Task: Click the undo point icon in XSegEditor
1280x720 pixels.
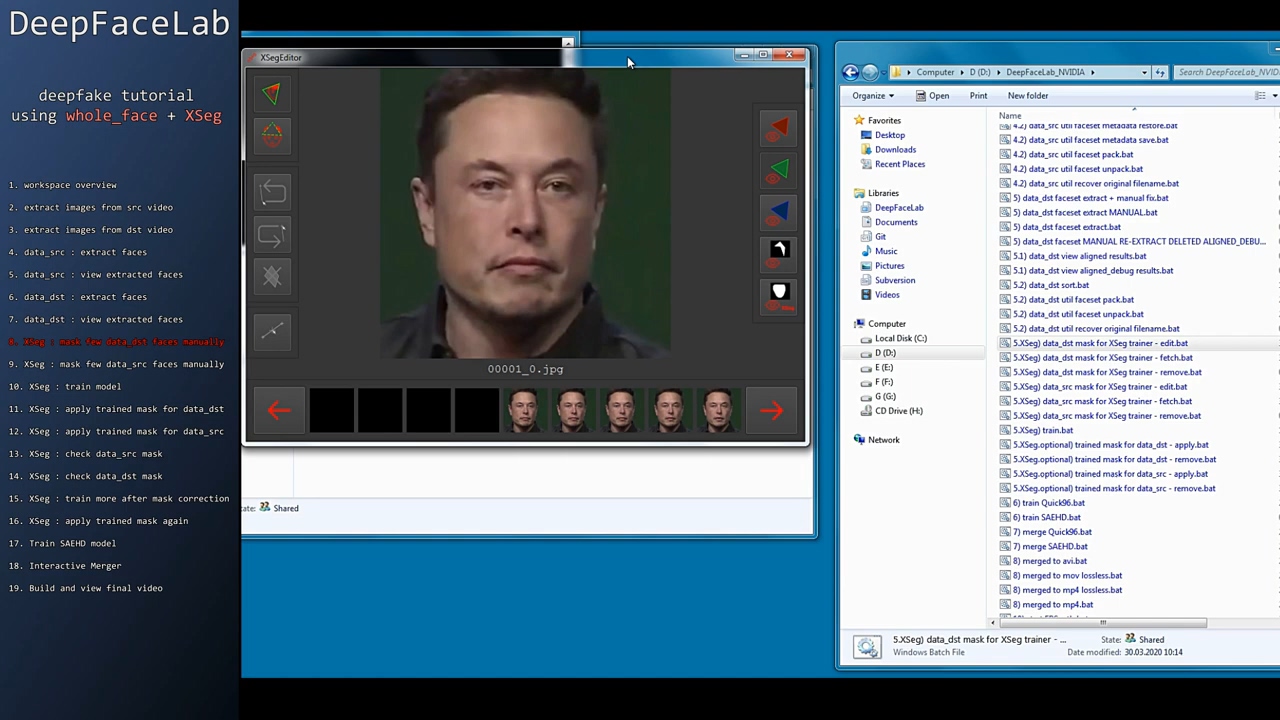Action: (x=272, y=191)
